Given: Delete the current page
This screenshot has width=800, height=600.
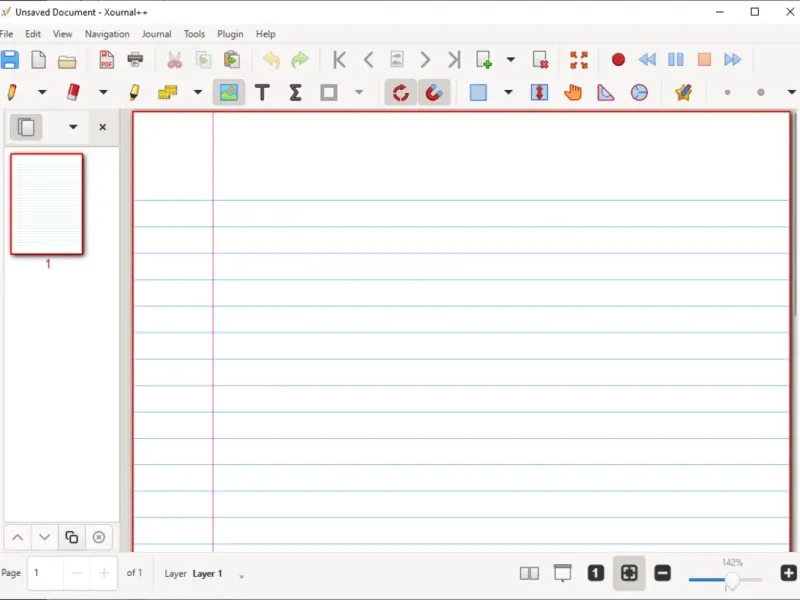Looking at the screenshot, I should tap(540, 60).
